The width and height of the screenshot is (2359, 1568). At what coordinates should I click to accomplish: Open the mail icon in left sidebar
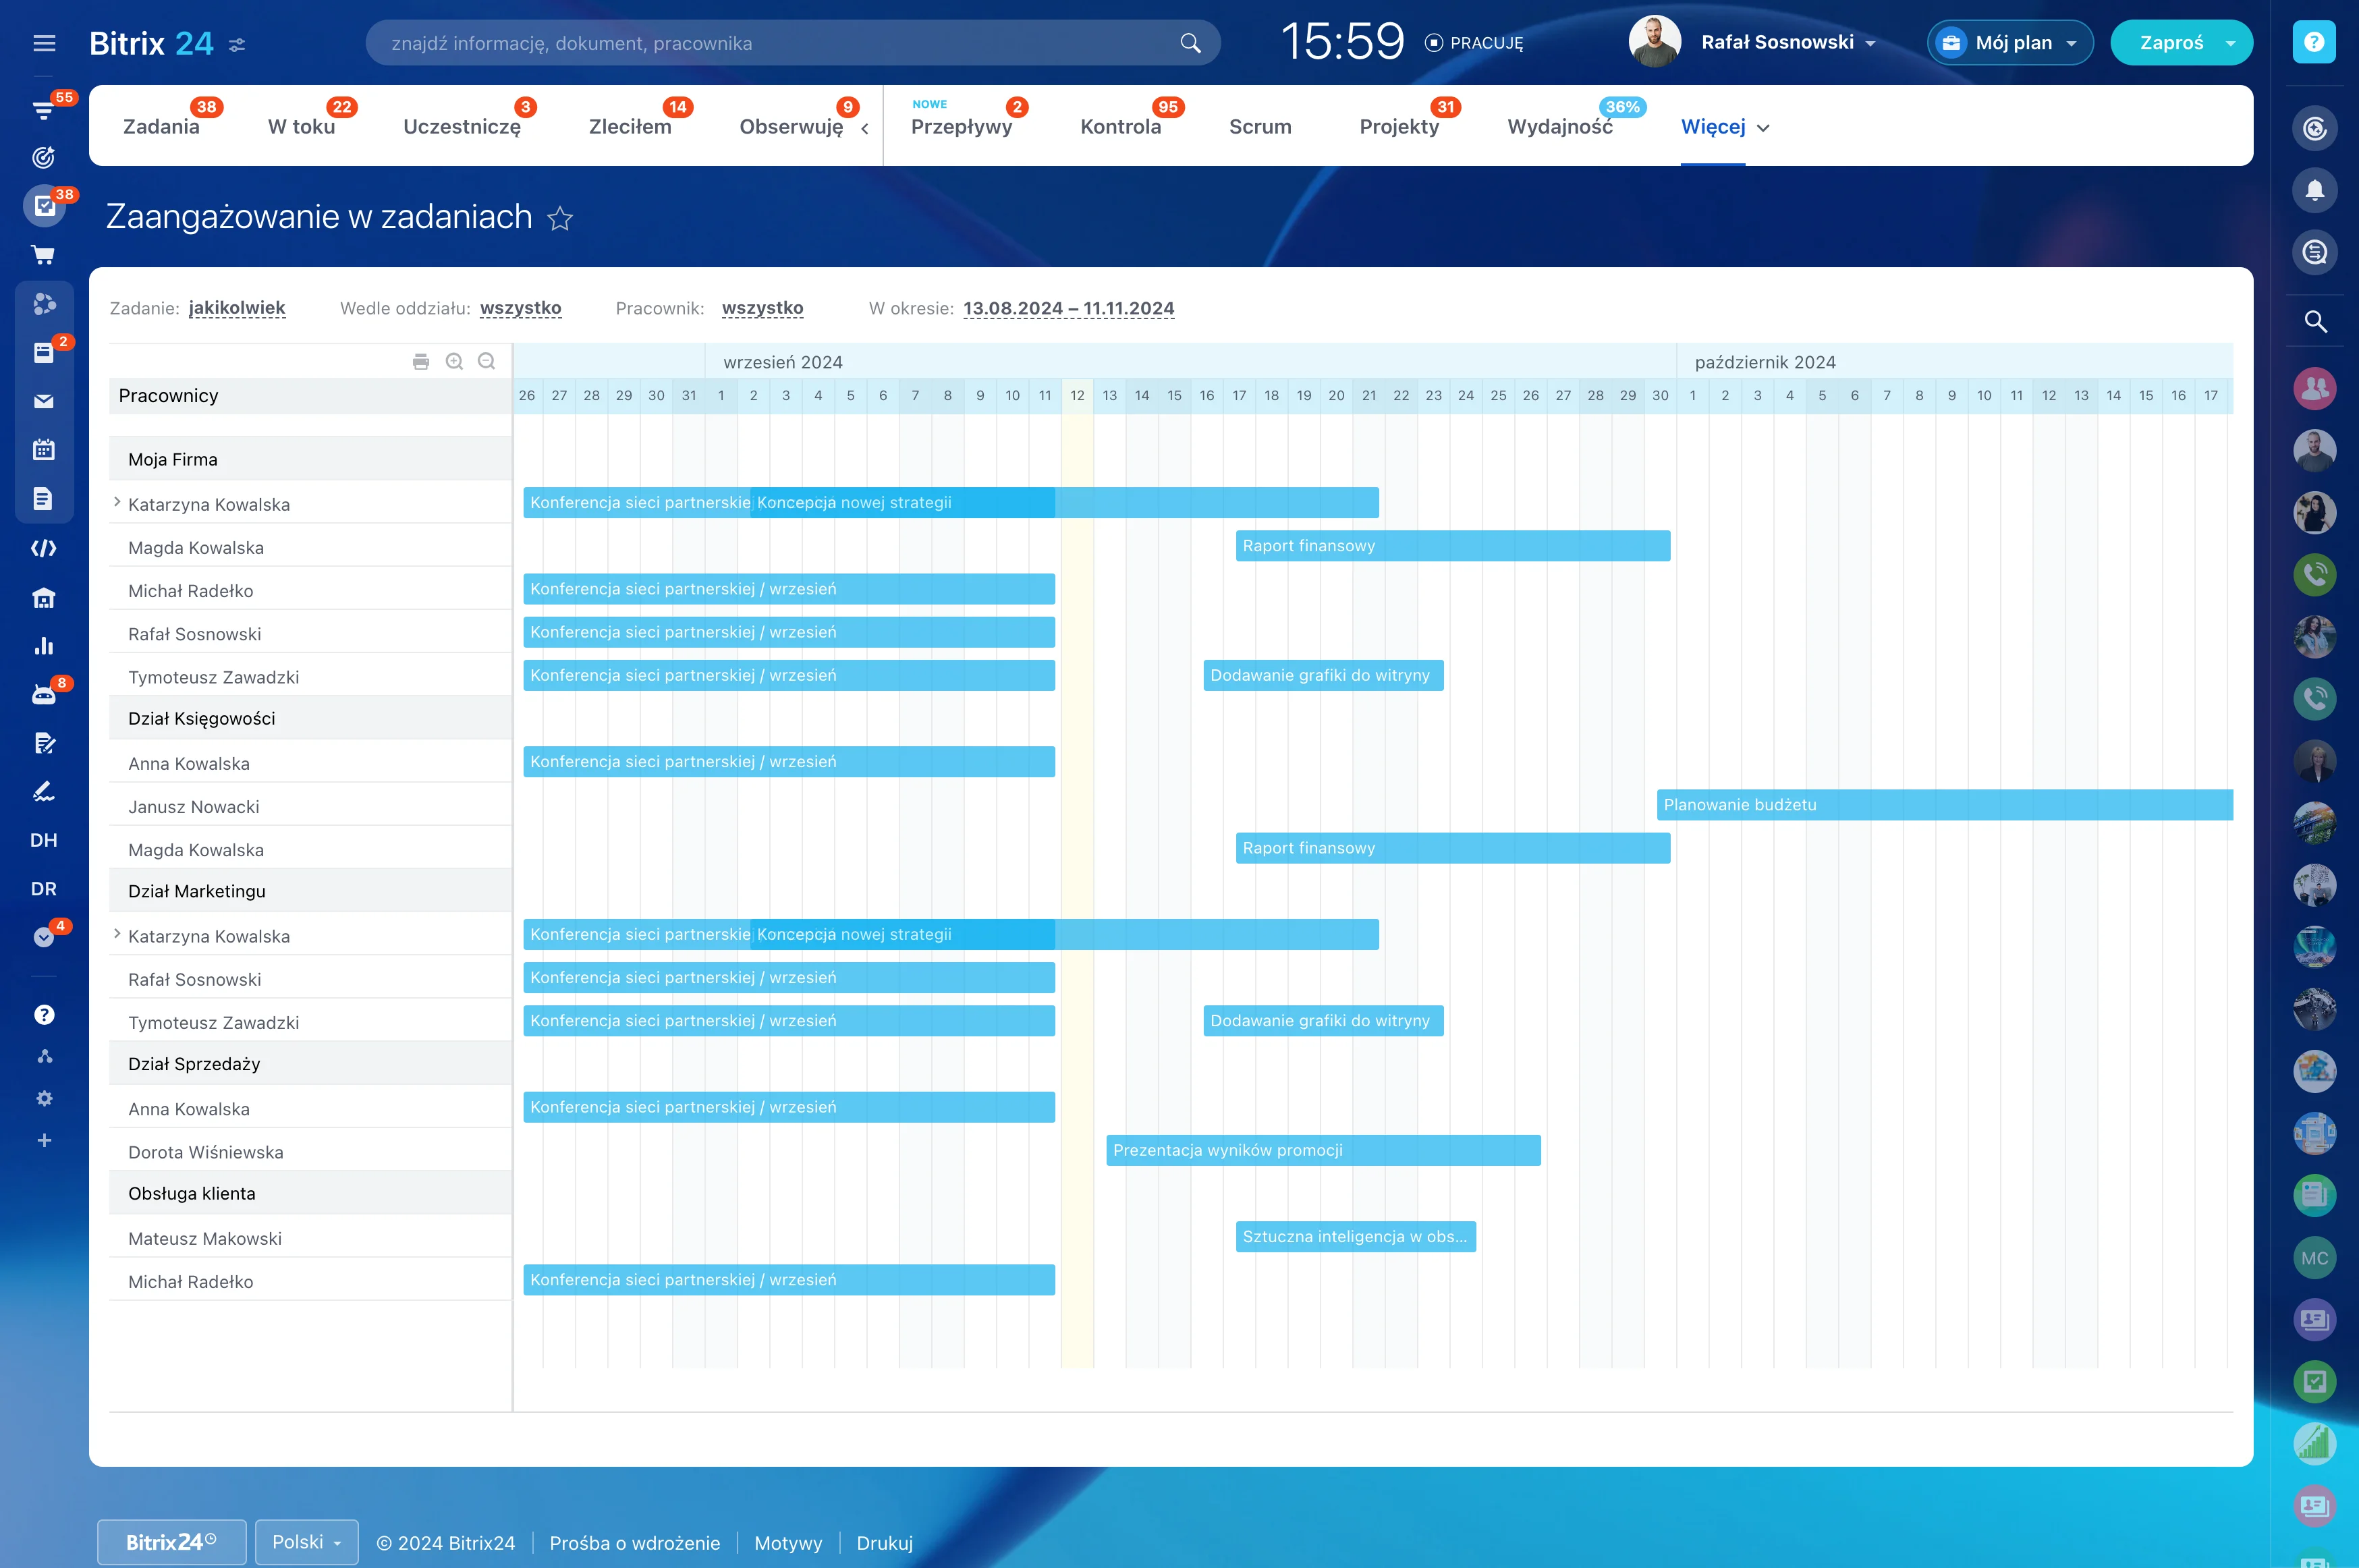[44, 401]
